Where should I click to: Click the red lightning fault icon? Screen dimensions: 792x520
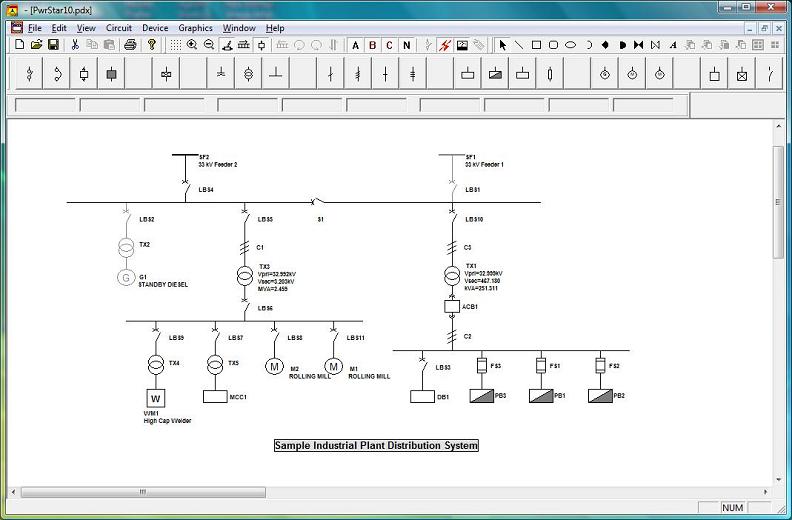[x=444, y=45]
